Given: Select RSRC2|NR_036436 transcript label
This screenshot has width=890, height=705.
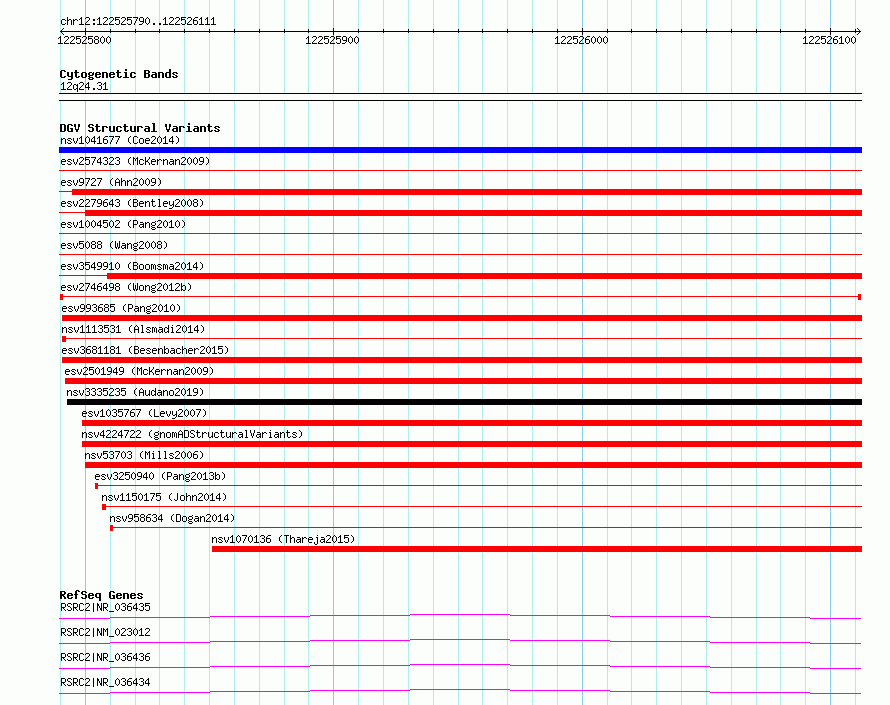Looking at the screenshot, I should pyautogui.click(x=105, y=657).
